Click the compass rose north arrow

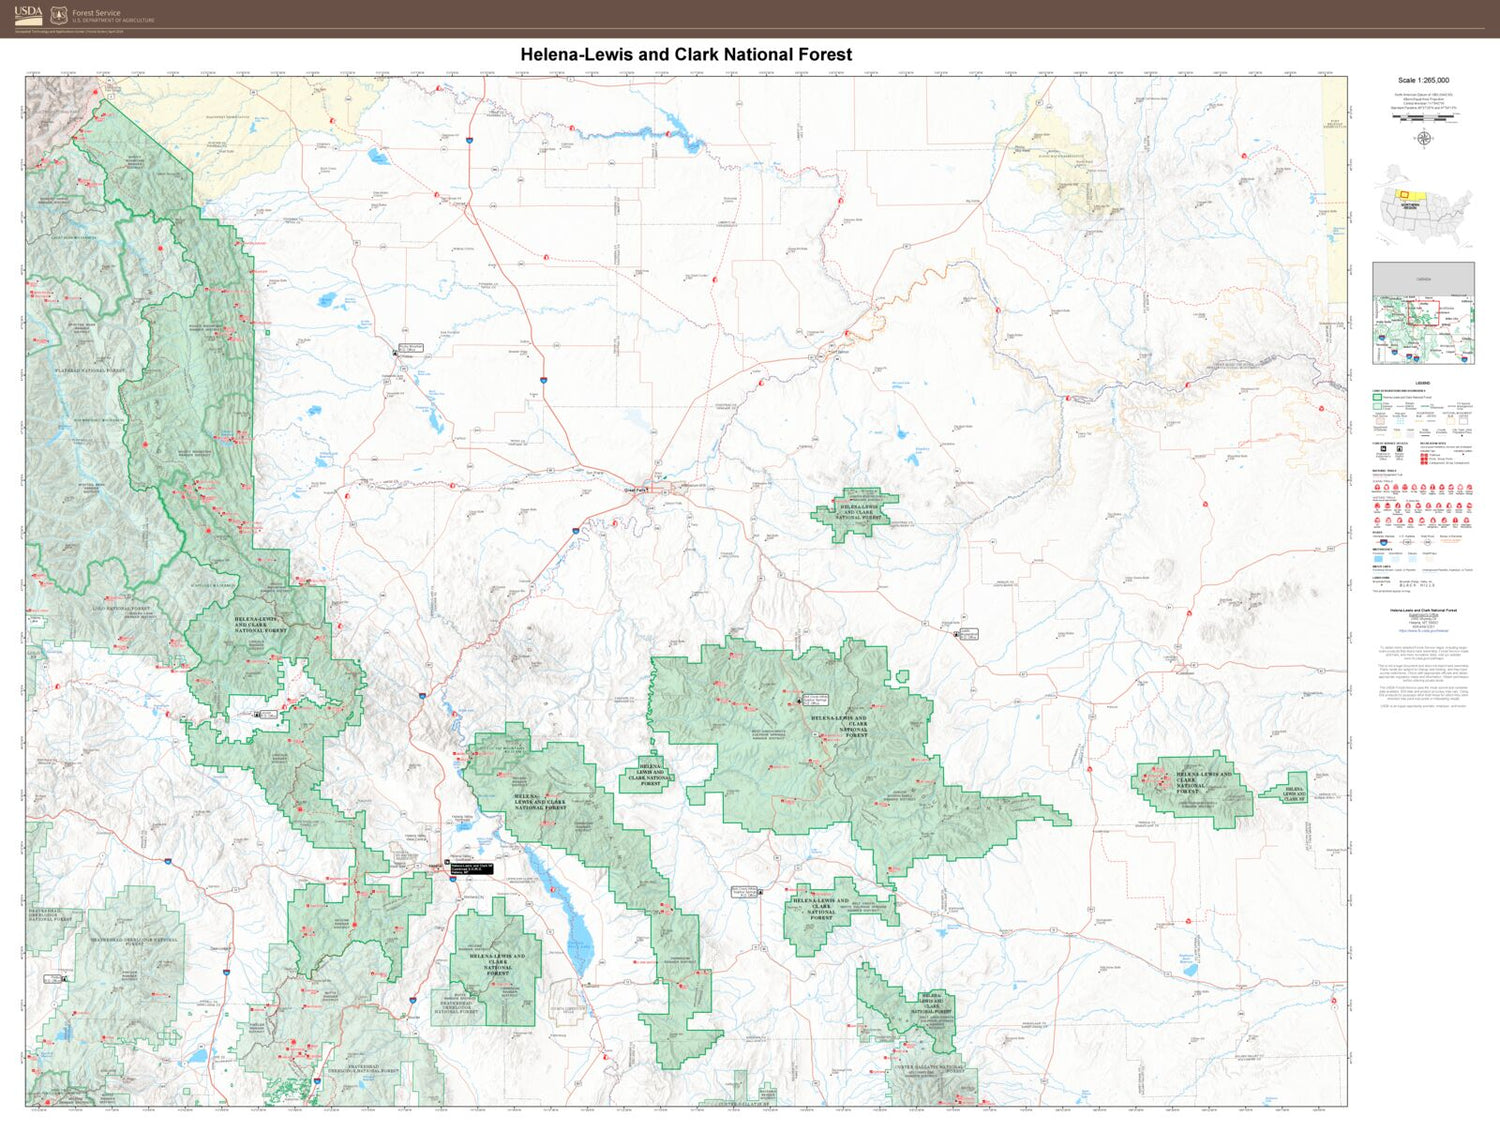point(1423,138)
